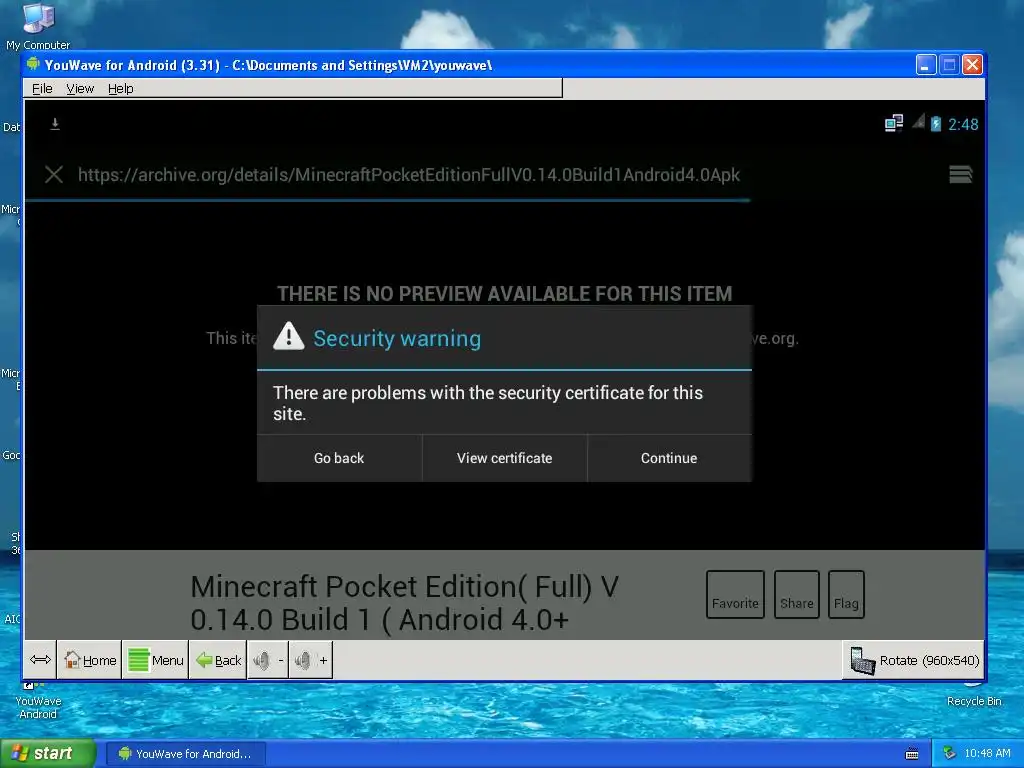The image size is (1024, 768).
Task: Click the Android network status icon
Action: [893, 123]
